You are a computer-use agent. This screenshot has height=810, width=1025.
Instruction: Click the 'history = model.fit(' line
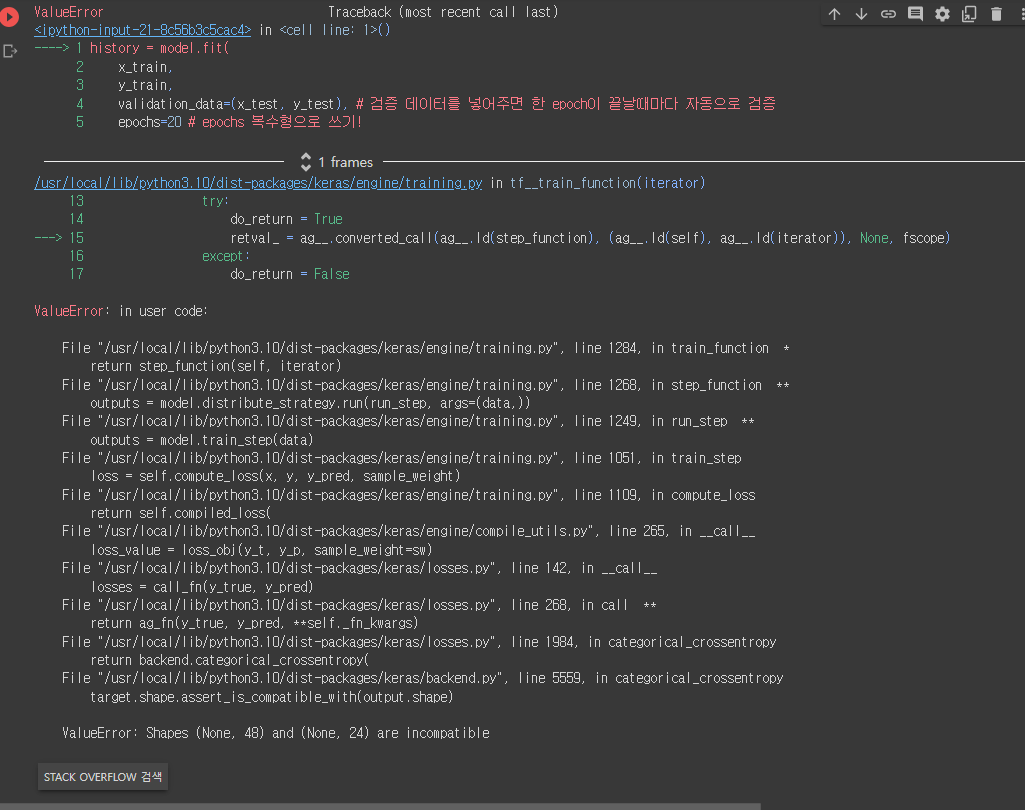(x=159, y=48)
